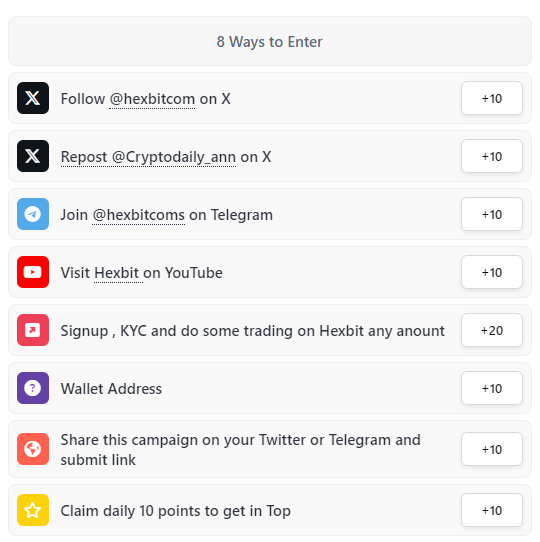Expand Claim daily 10 points entry
The height and width of the screenshot is (542, 540).
(x=270, y=510)
